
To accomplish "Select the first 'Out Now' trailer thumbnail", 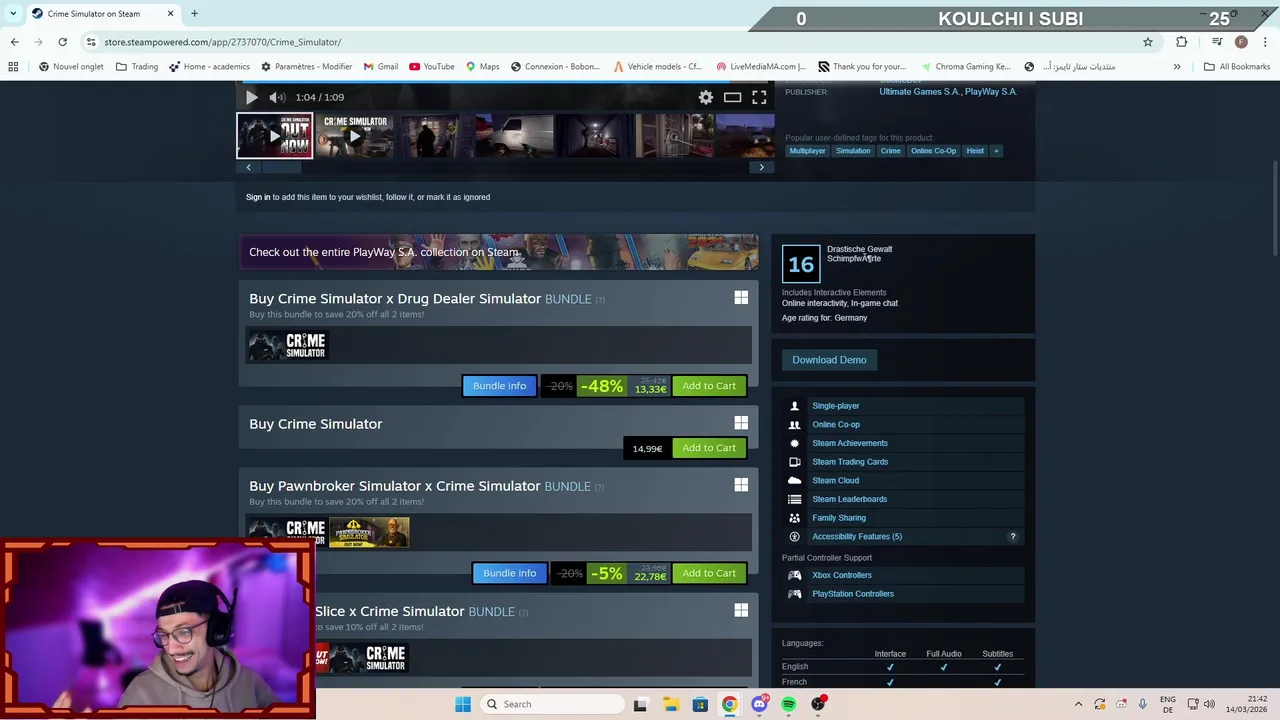I will tap(274, 136).
